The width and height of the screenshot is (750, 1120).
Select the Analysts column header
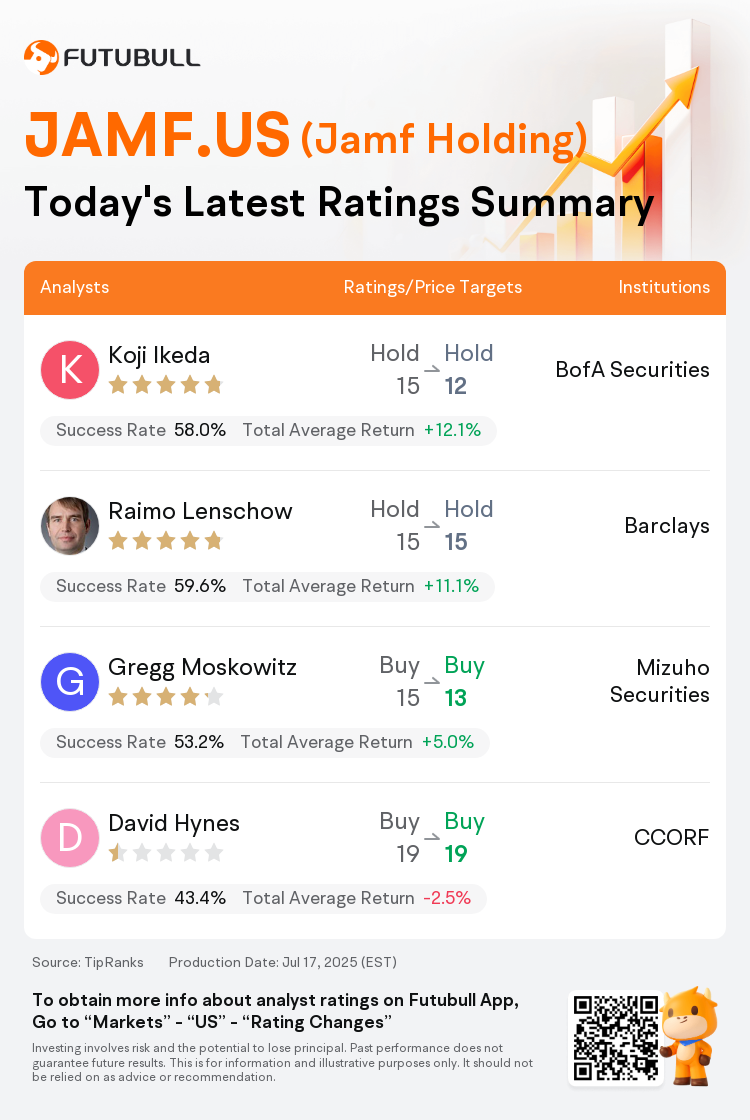tap(75, 287)
